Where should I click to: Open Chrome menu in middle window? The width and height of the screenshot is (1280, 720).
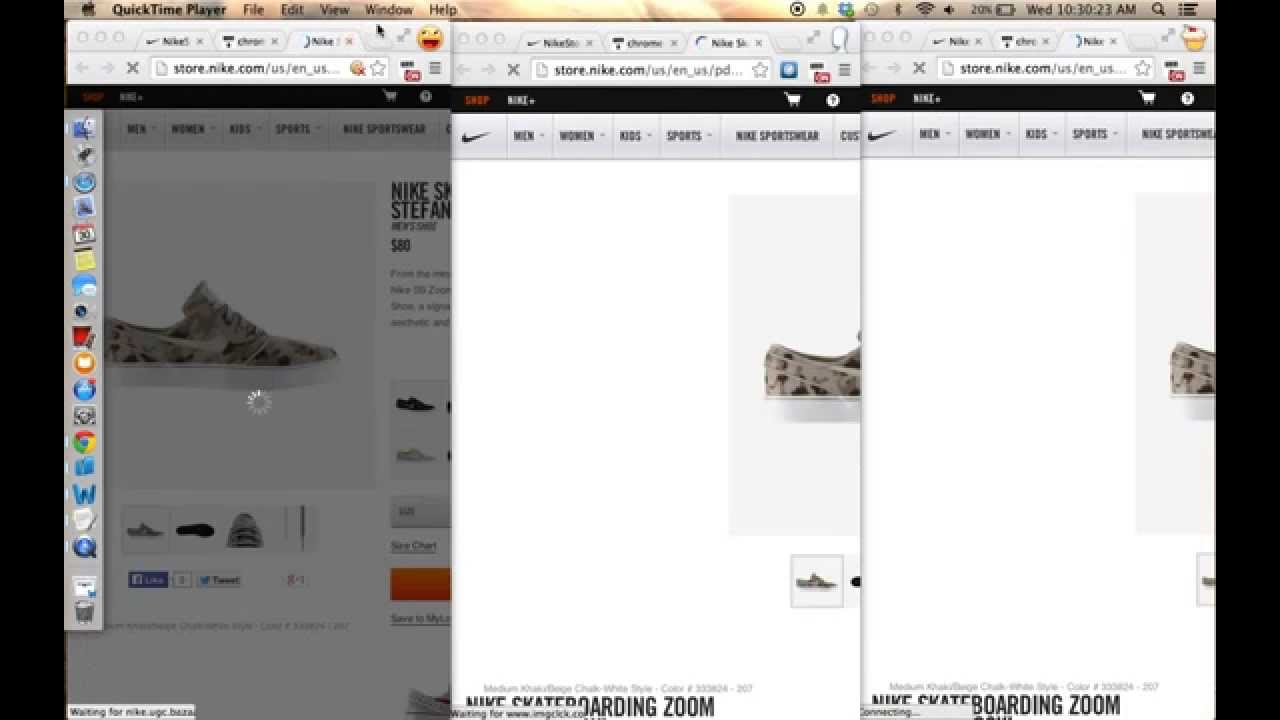tap(844, 70)
